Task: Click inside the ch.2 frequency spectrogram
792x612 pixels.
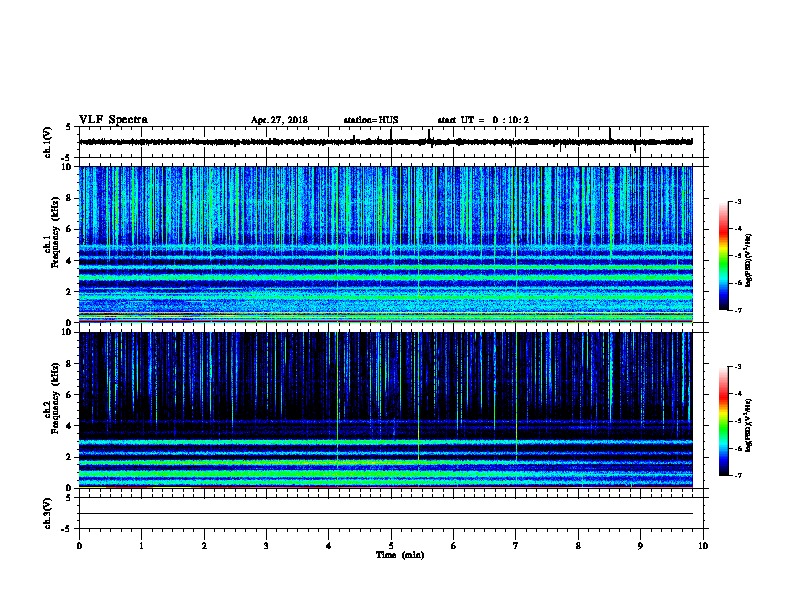Action: click(386, 410)
